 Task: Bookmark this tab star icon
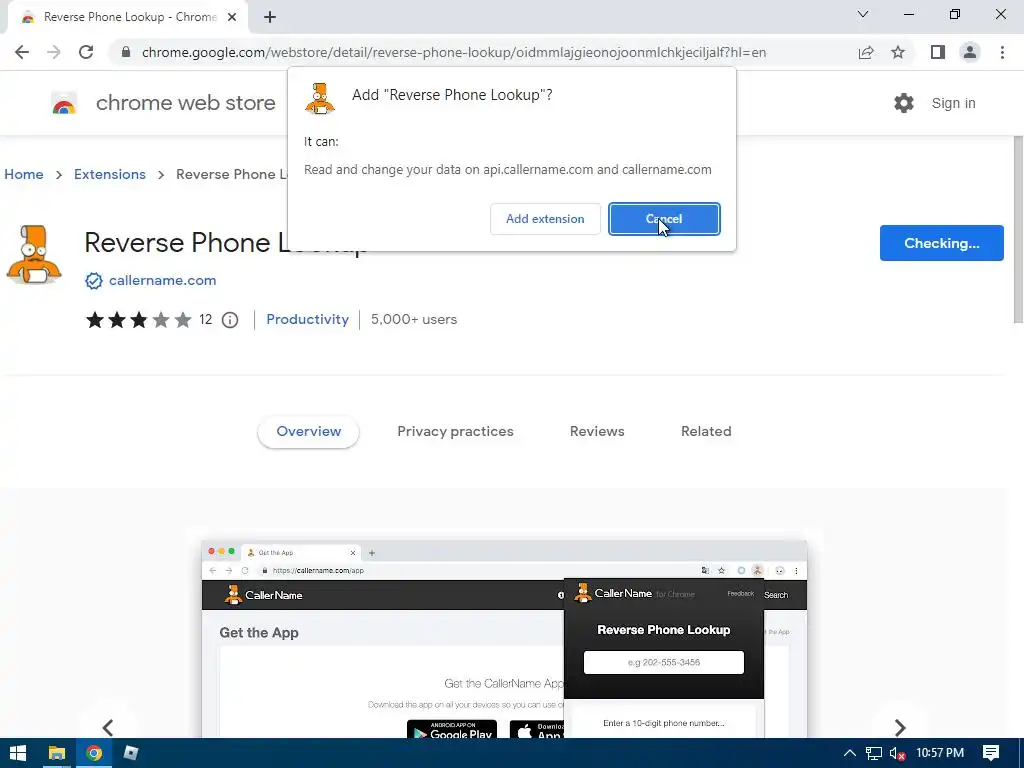(x=898, y=52)
